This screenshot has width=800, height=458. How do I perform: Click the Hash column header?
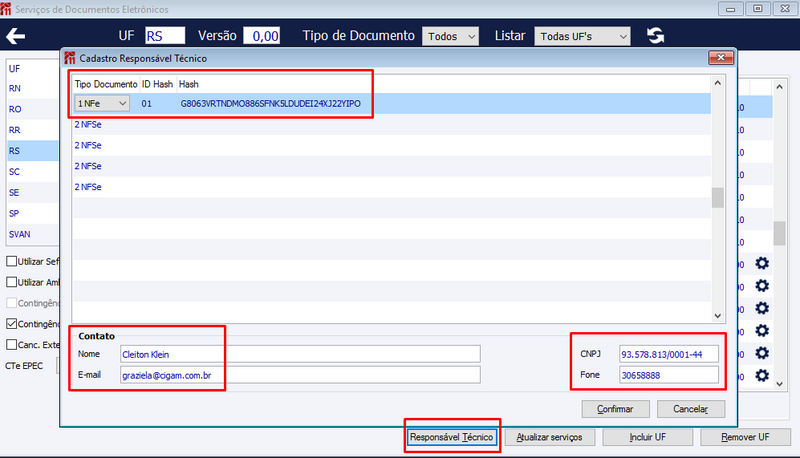coord(188,84)
